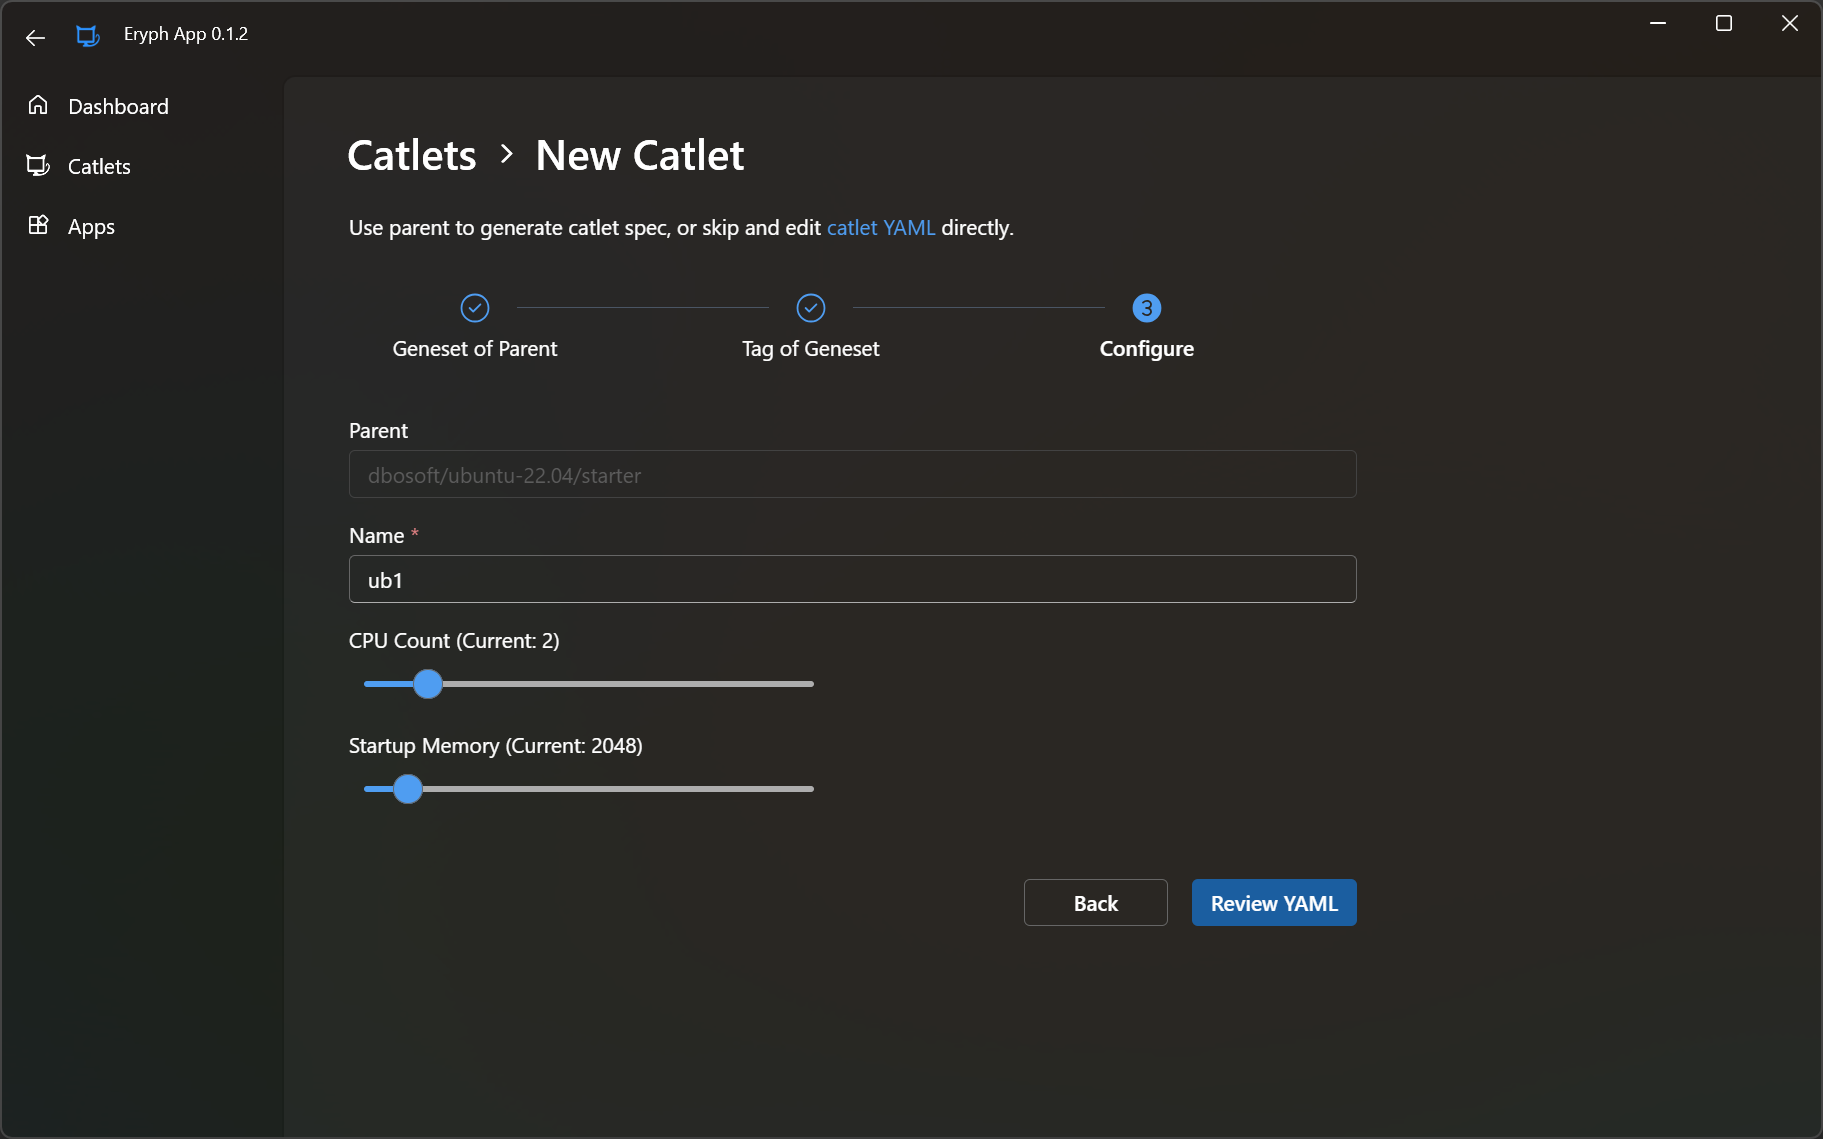The image size is (1823, 1139).
Task: Minimize the Eryph App window
Action: tap(1658, 23)
